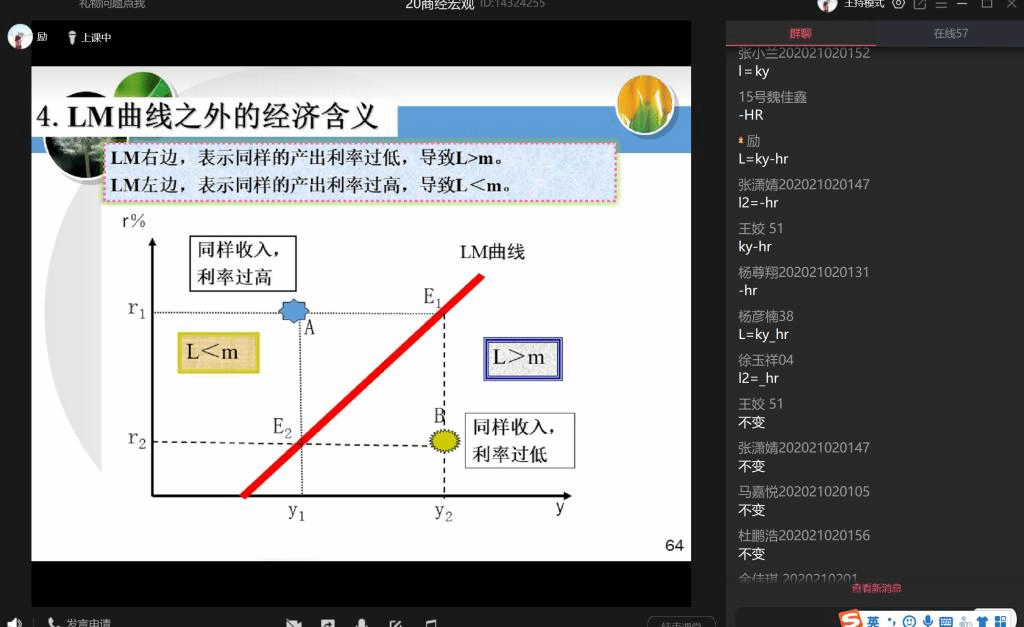Click the blue point A marker

[x=294, y=311]
